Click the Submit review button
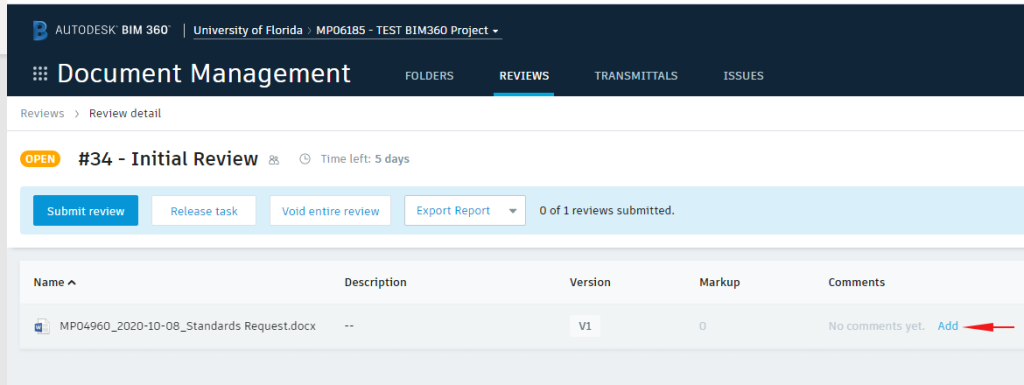This screenshot has height=385, width=1024. tap(86, 210)
